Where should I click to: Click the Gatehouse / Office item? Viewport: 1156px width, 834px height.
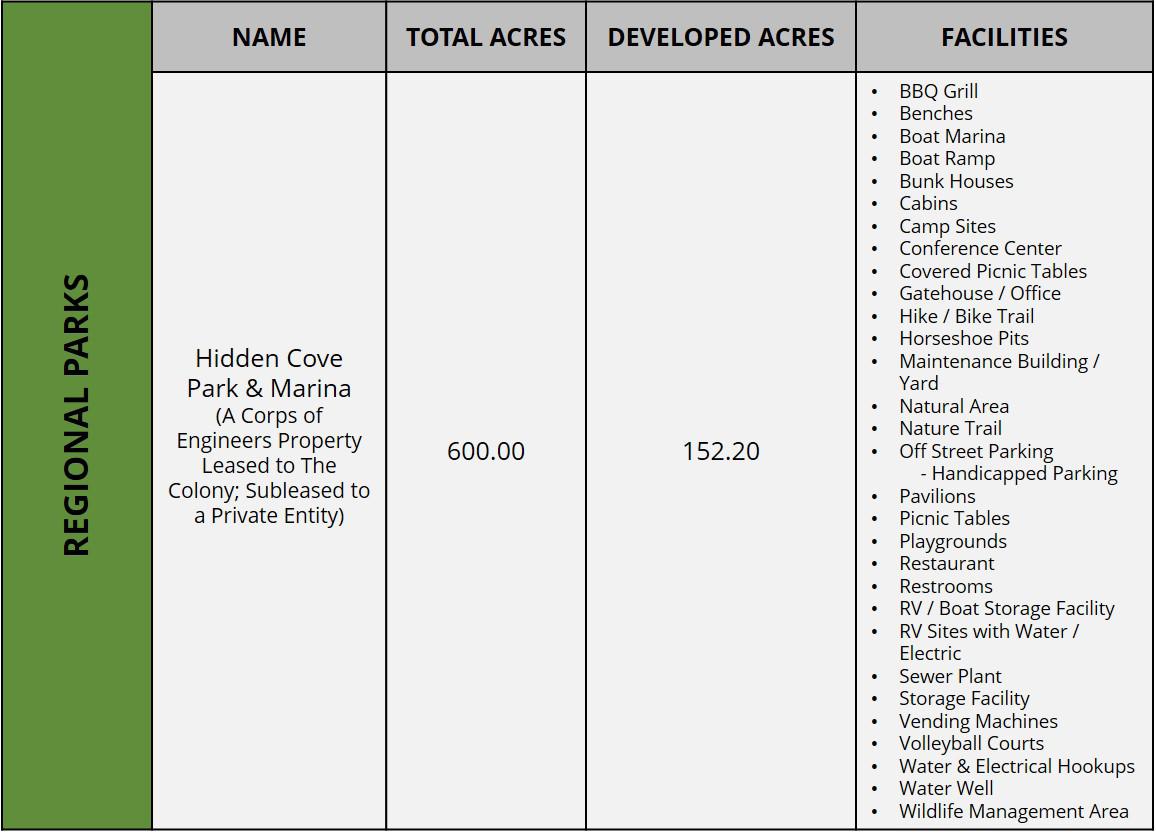(x=980, y=293)
